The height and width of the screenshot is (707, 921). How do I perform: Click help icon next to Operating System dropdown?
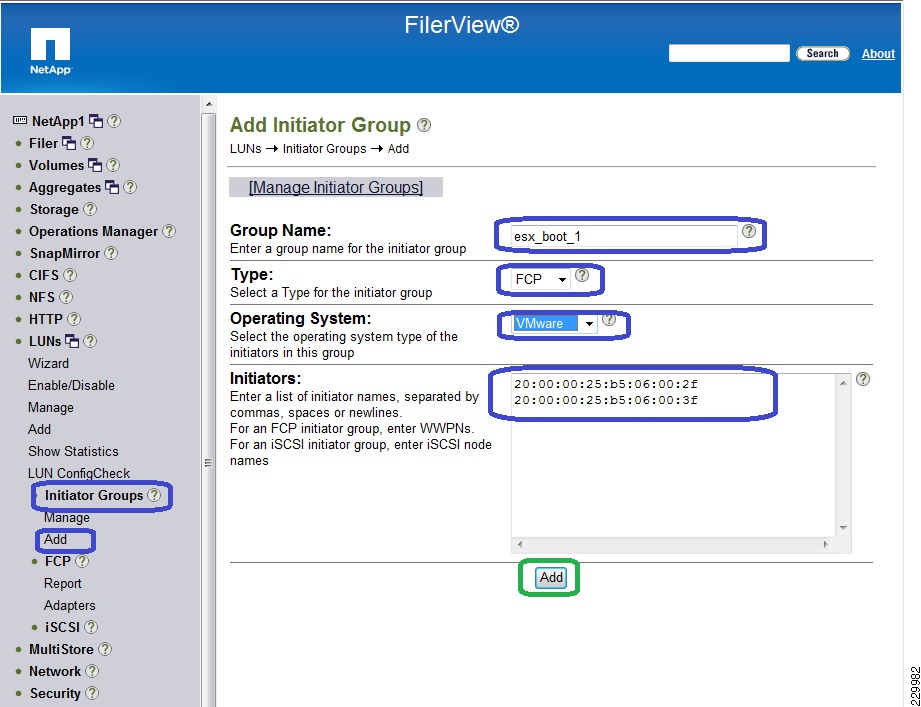609,319
